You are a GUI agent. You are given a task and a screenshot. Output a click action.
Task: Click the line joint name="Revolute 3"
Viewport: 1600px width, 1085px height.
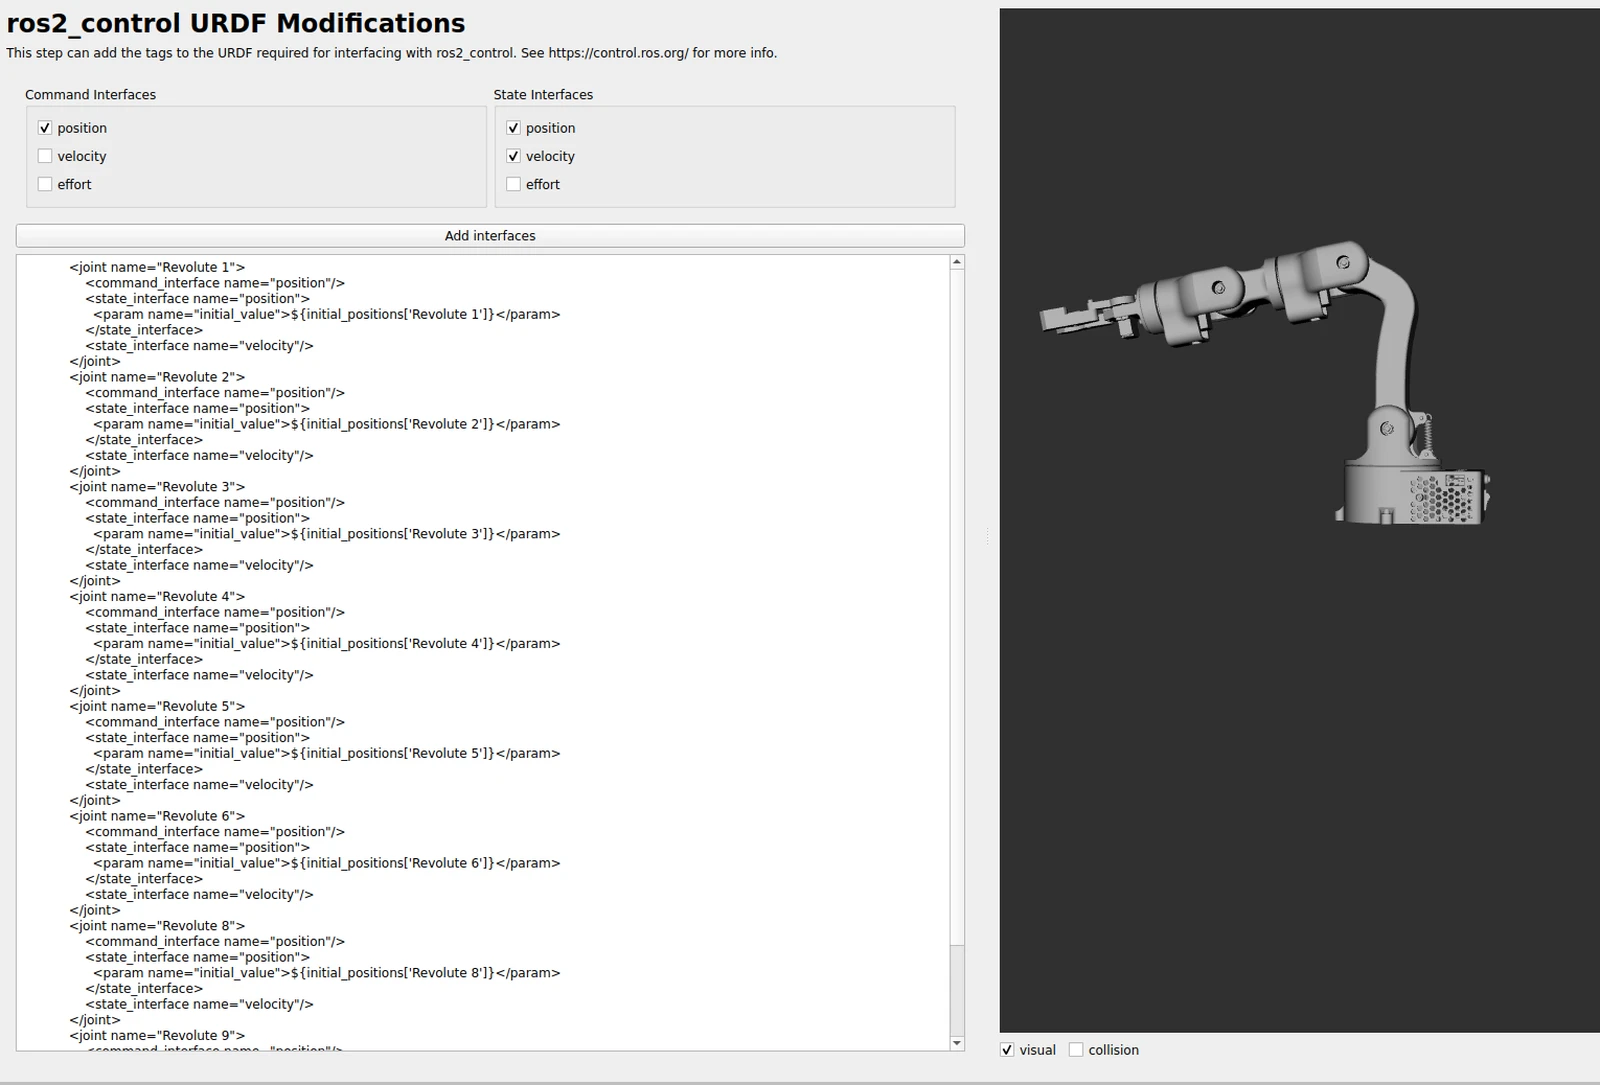[x=157, y=487]
